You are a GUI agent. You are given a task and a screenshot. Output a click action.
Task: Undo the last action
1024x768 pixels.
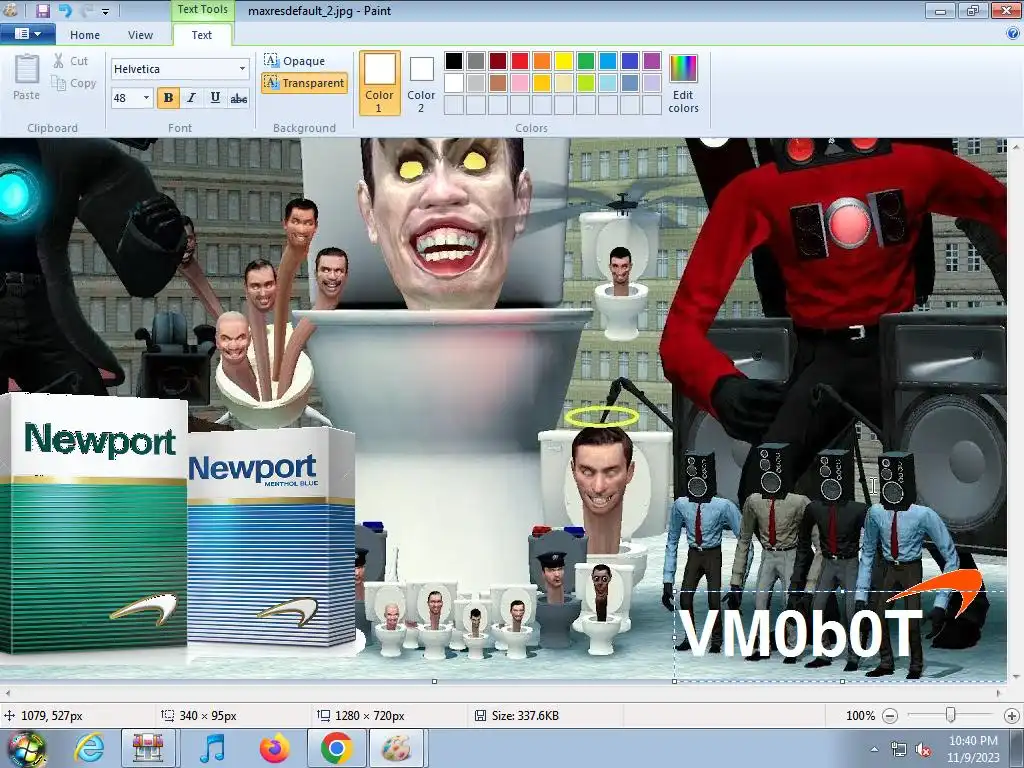pos(65,10)
